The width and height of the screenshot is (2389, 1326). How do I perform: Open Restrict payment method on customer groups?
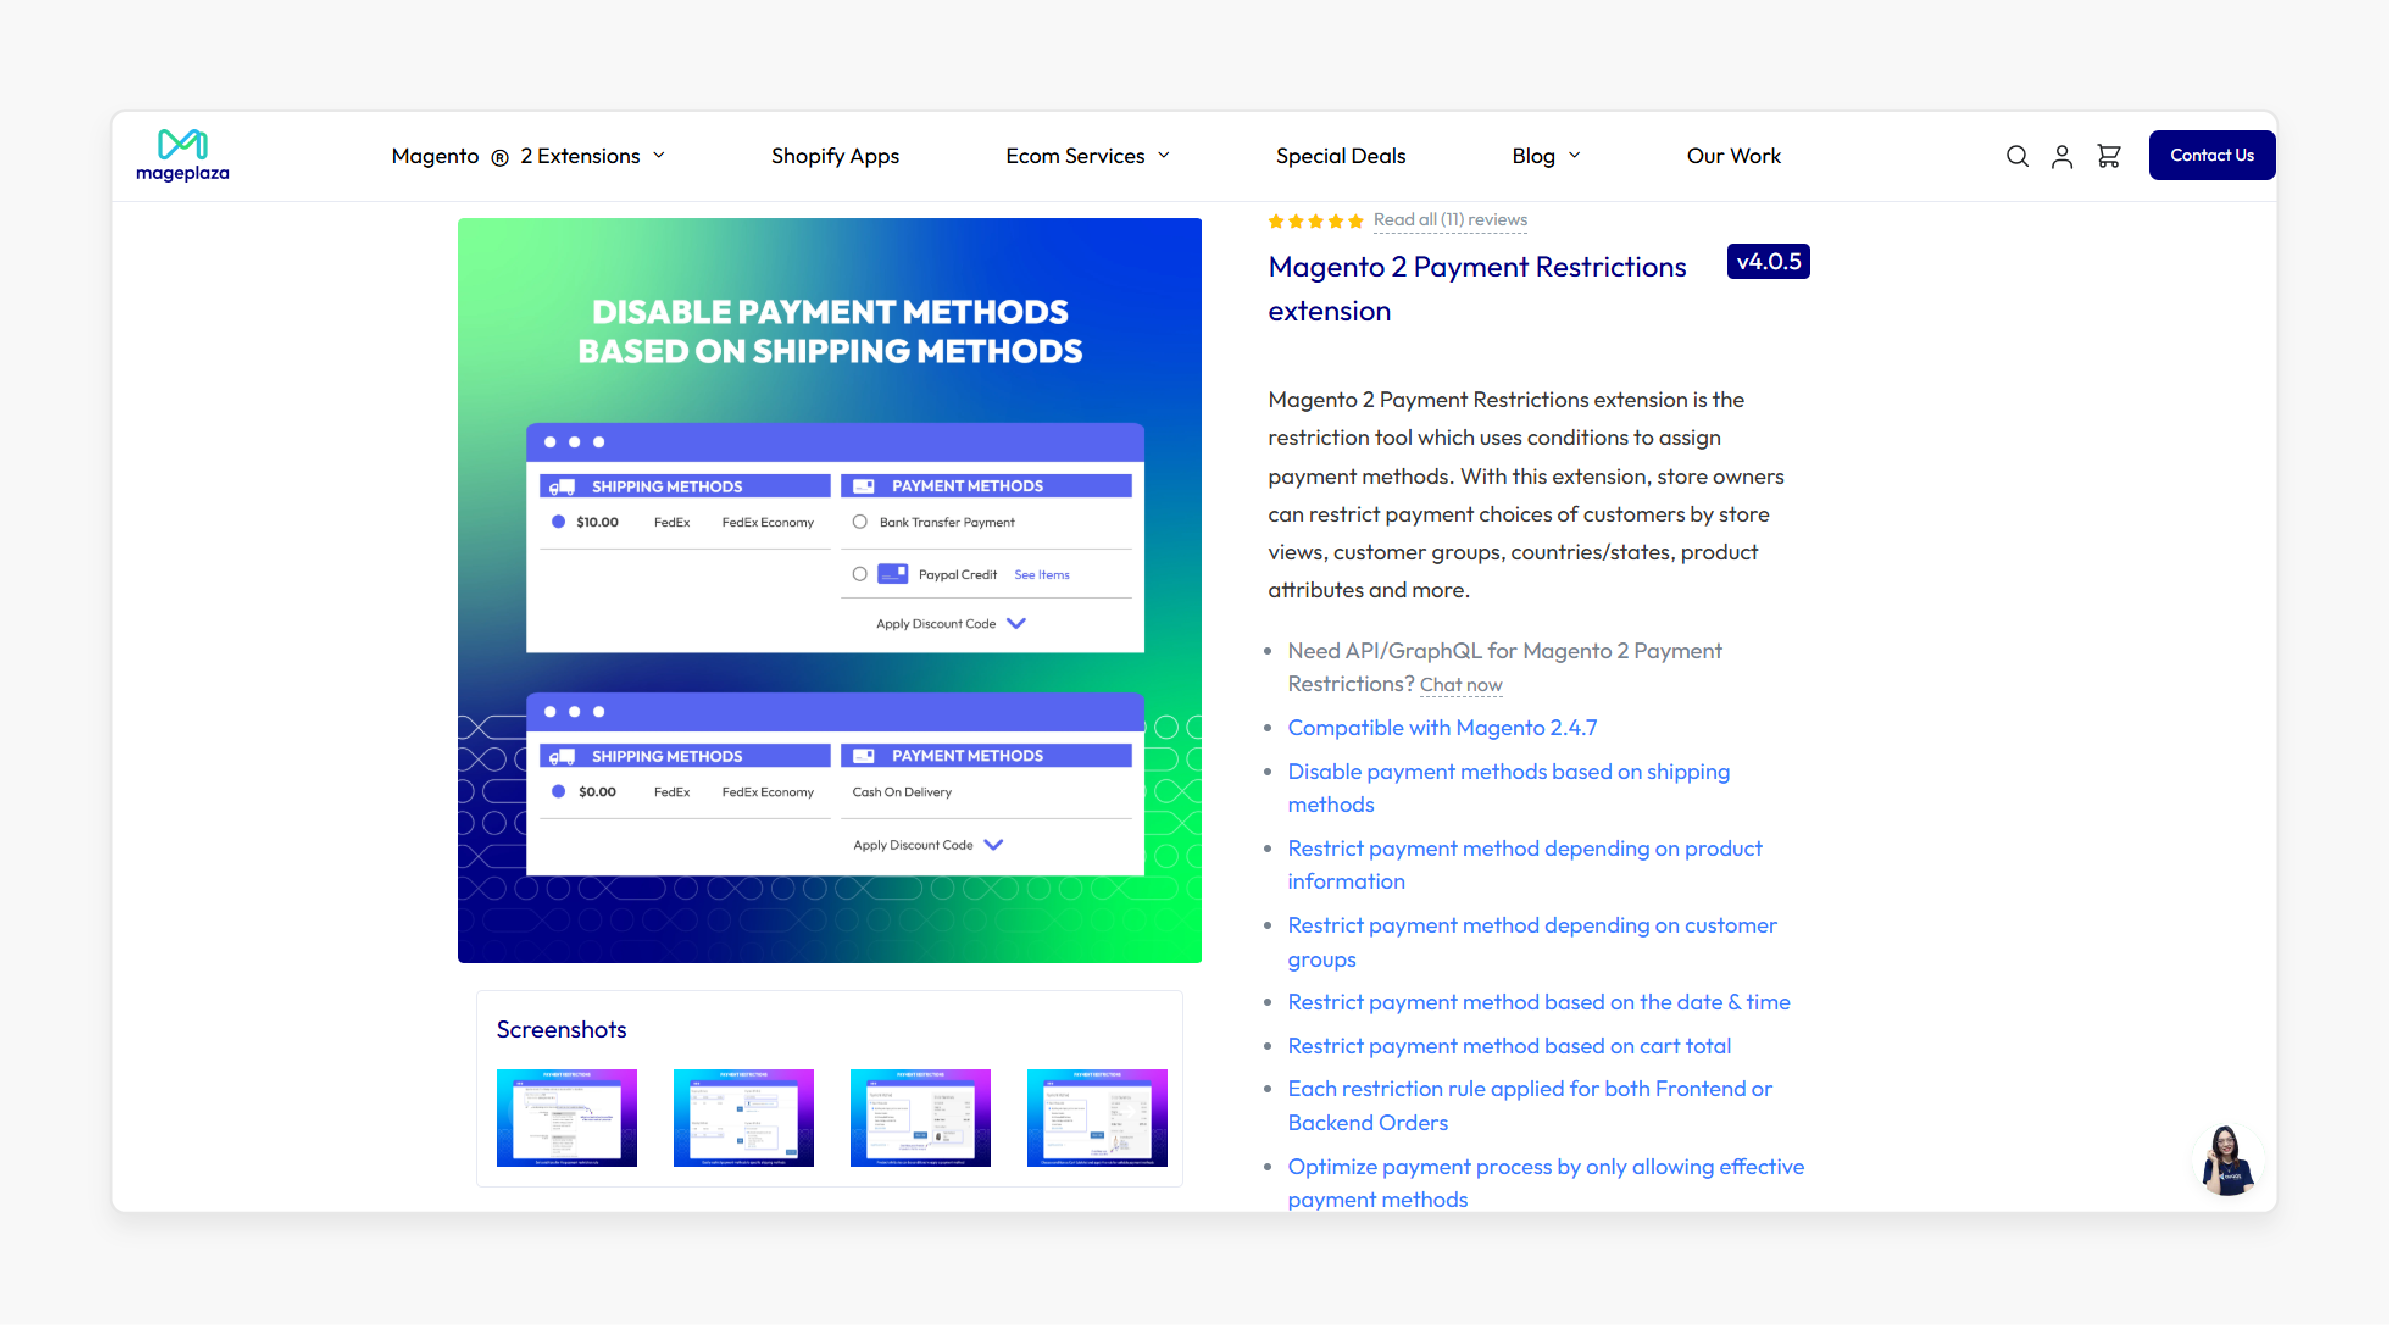1532,942
